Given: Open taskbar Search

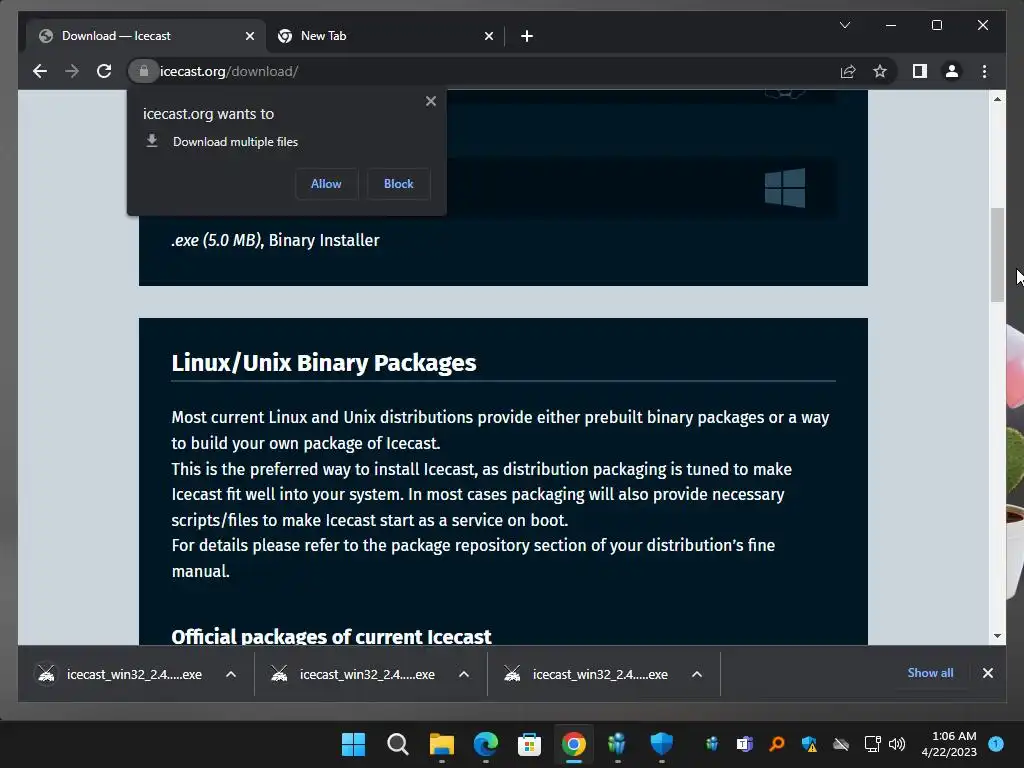Looking at the screenshot, I should click(x=398, y=744).
